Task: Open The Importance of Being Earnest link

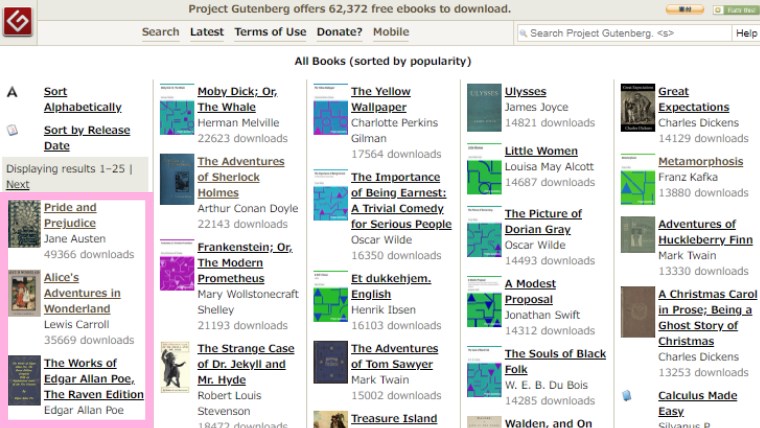Action: click(401, 201)
